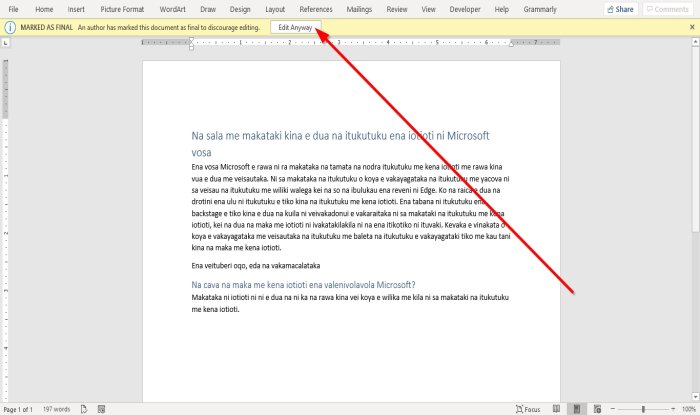Close the Marked as Final message bar
This screenshot has height=415, width=700.
click(692, 27)
